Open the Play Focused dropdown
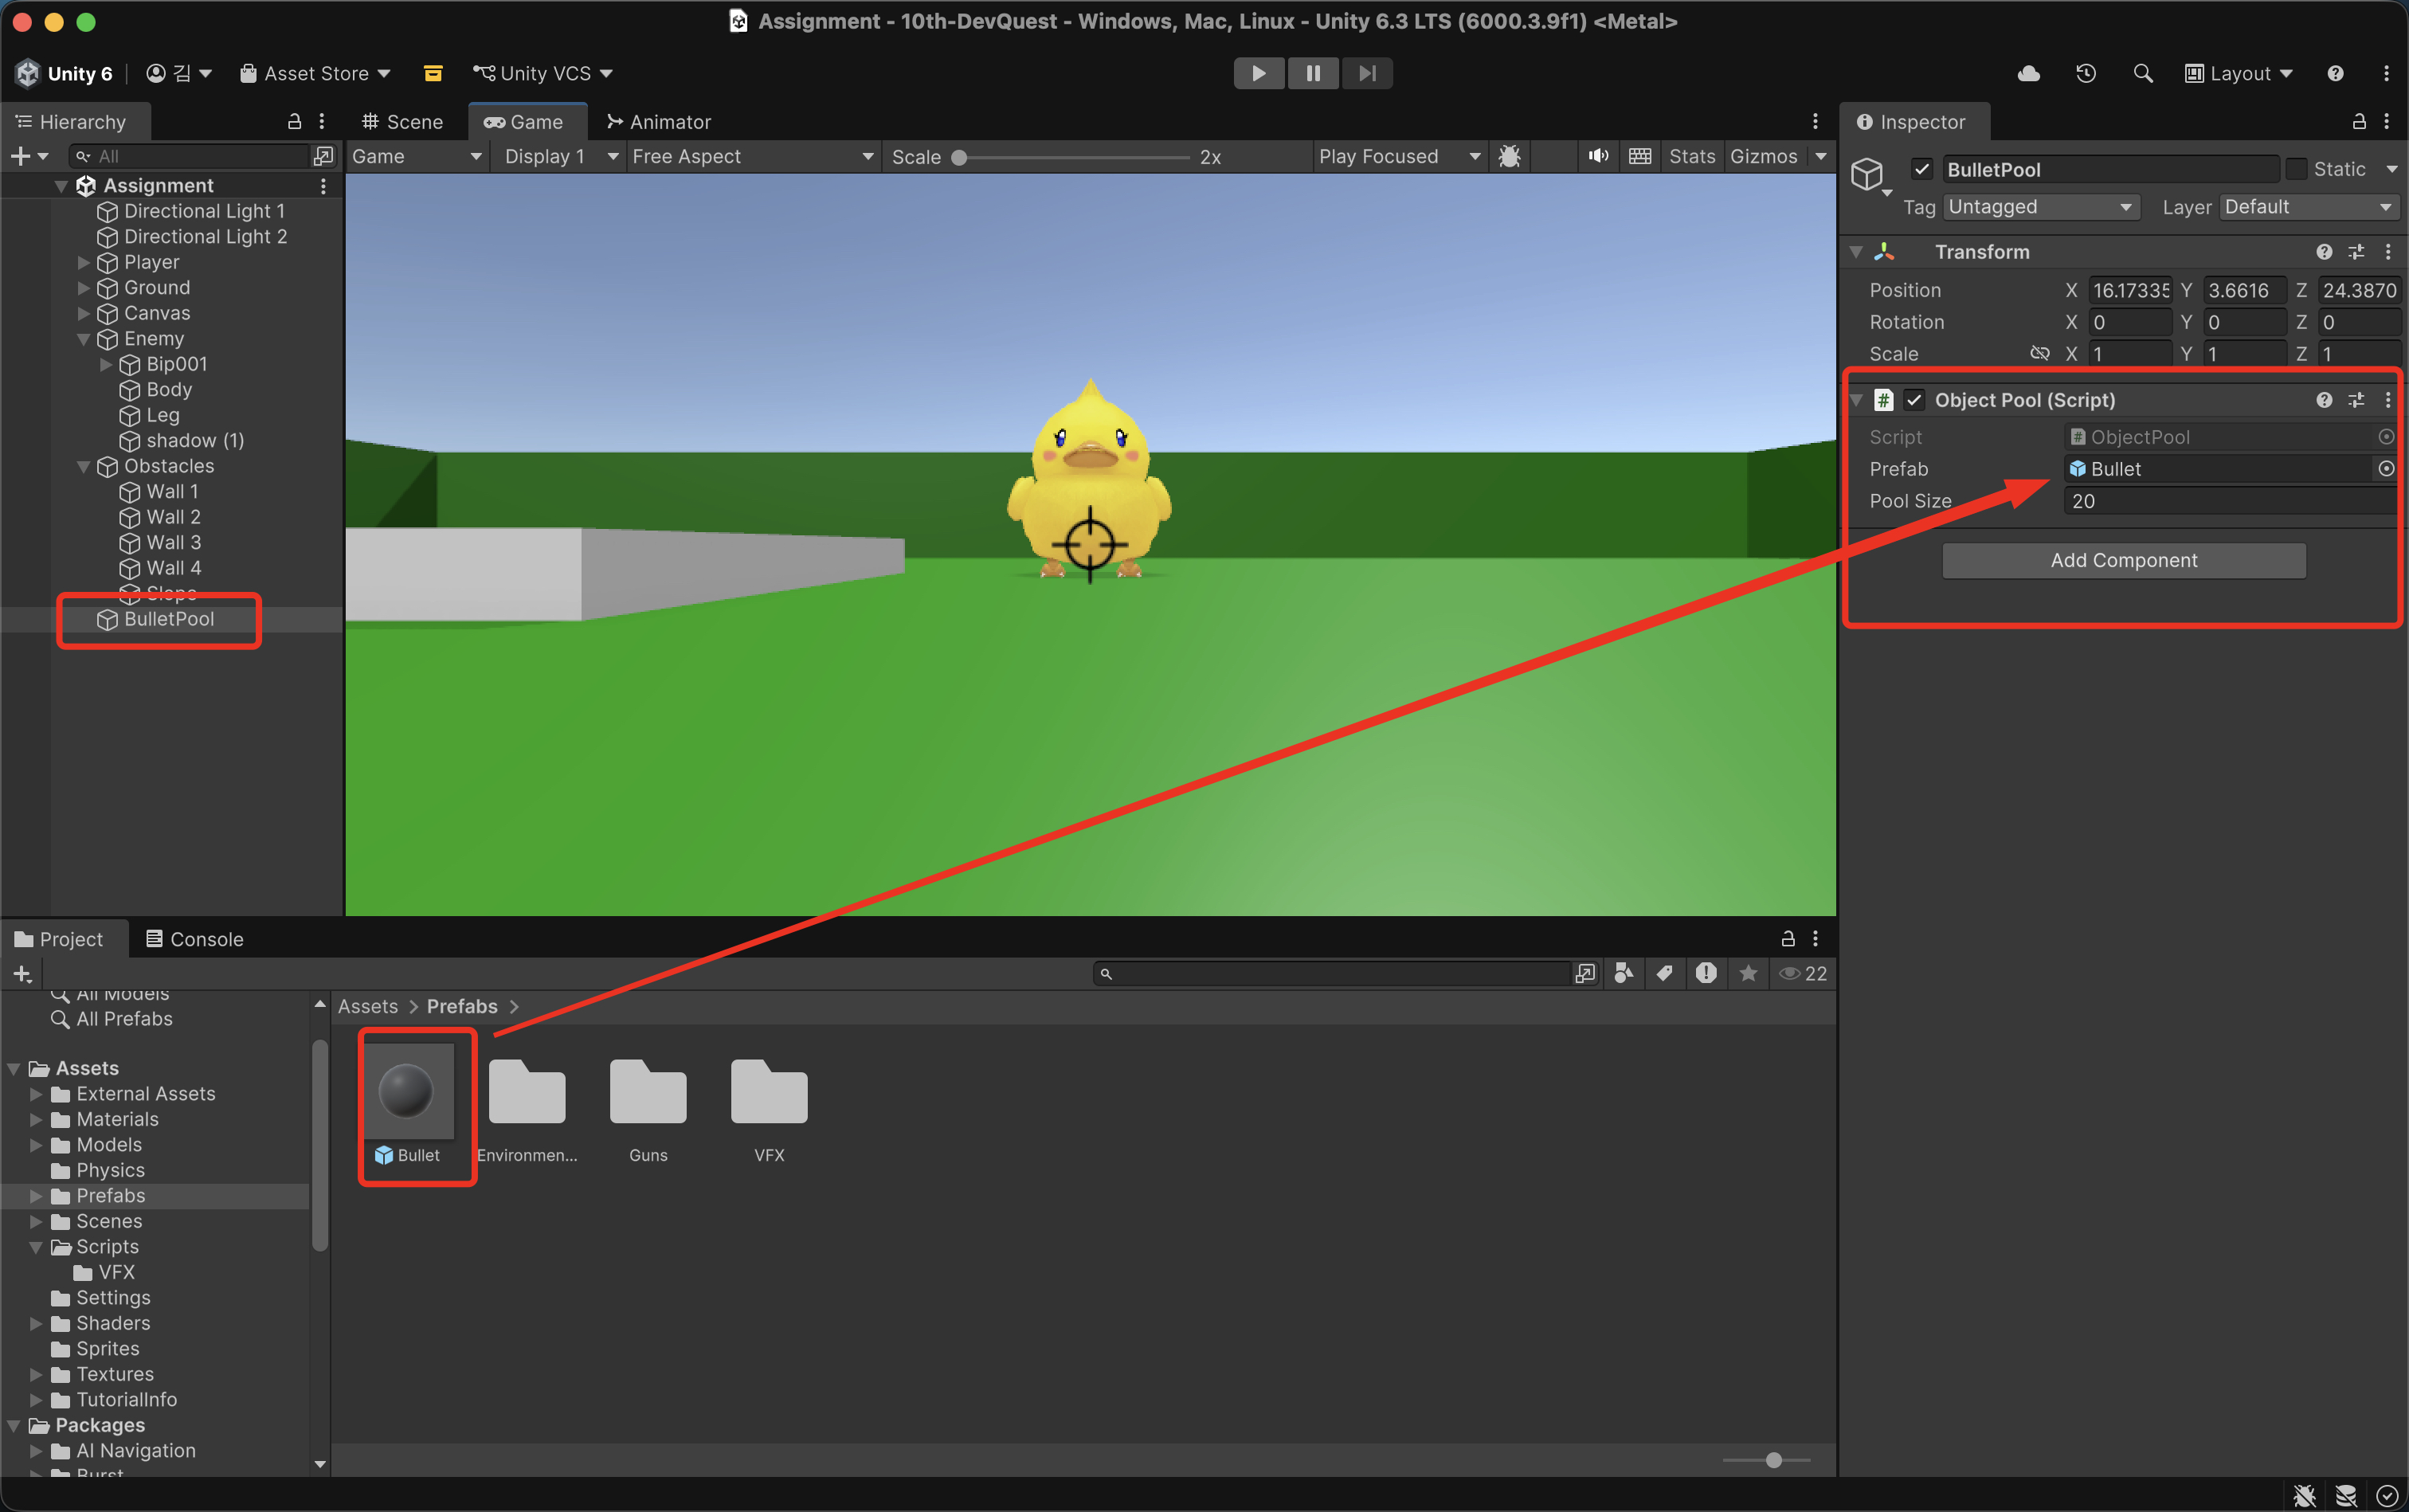Viewport: 2409px width, 1512px height. (1399, 156)
